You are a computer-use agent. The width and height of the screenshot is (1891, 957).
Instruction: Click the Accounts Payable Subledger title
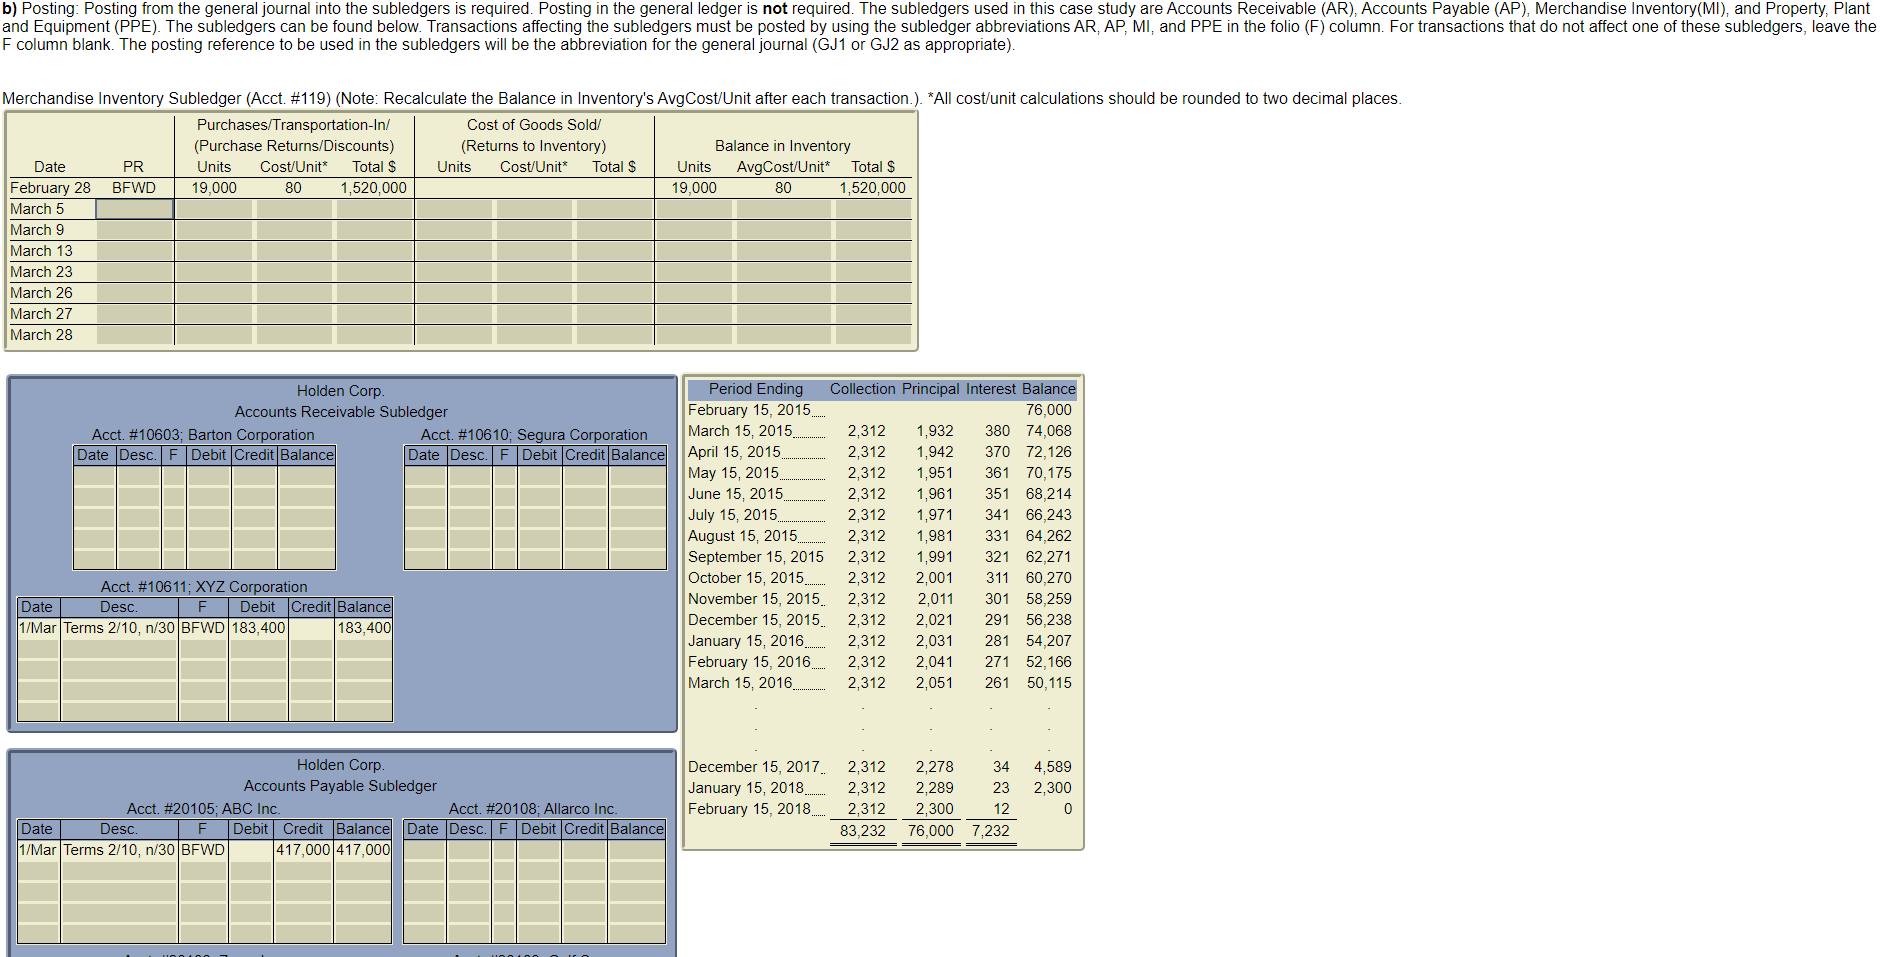pyautogui.click(x=340, y=786)
